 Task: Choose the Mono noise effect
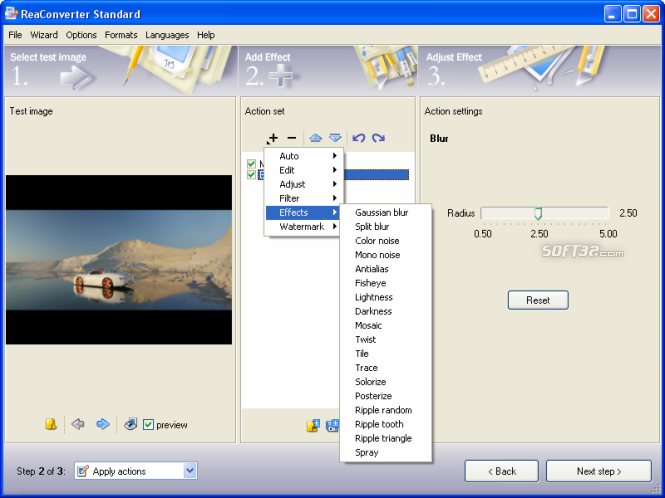(386, 255)
